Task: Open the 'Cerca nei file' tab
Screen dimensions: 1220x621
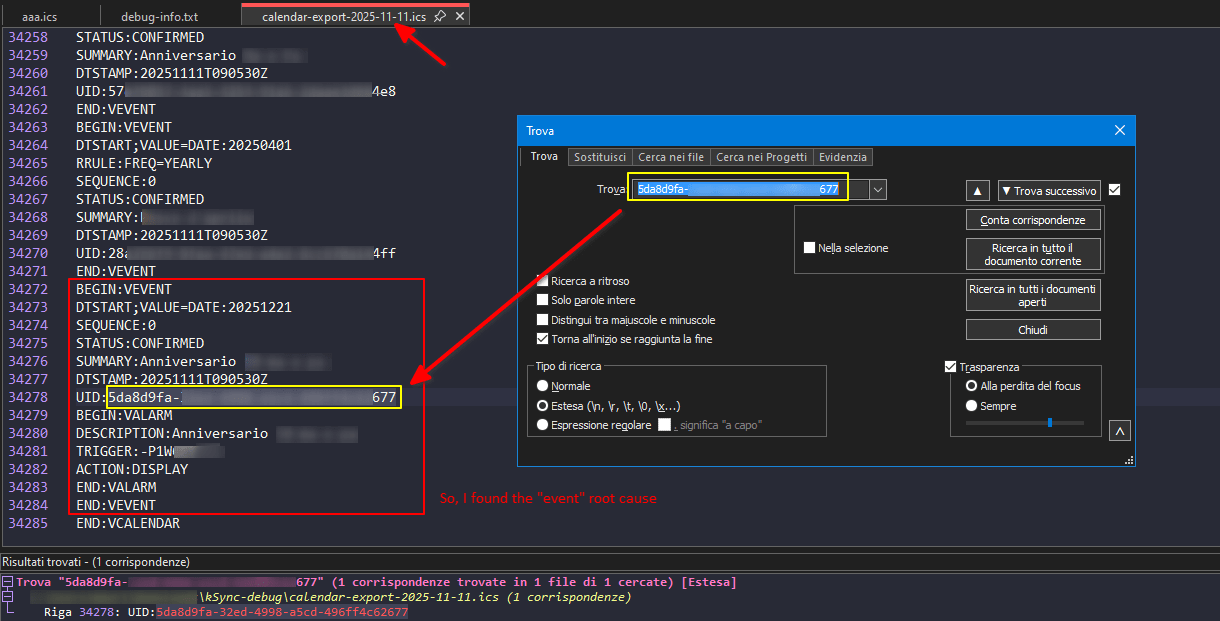Action: pos(671,157)
